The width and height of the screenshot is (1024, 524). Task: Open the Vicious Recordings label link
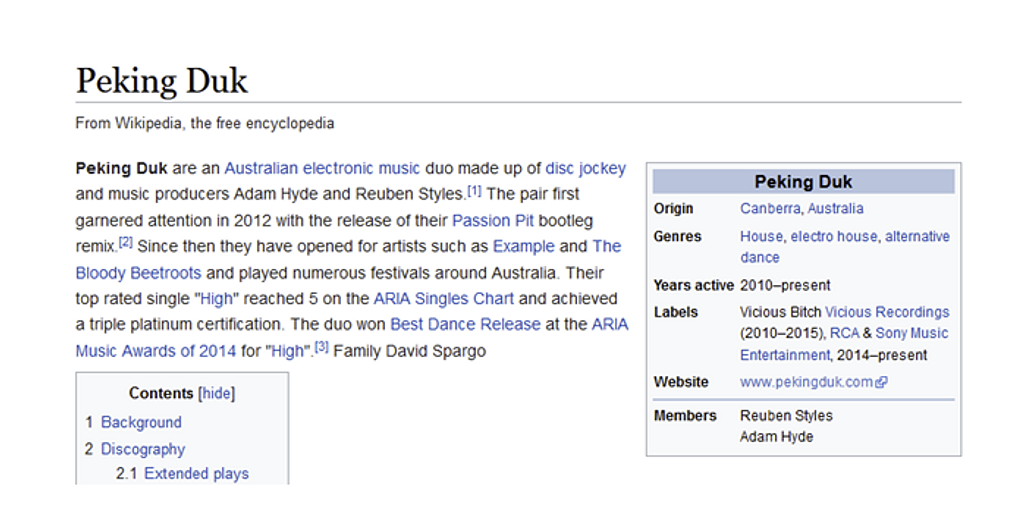pyautogui.click(x=886, y=312)
